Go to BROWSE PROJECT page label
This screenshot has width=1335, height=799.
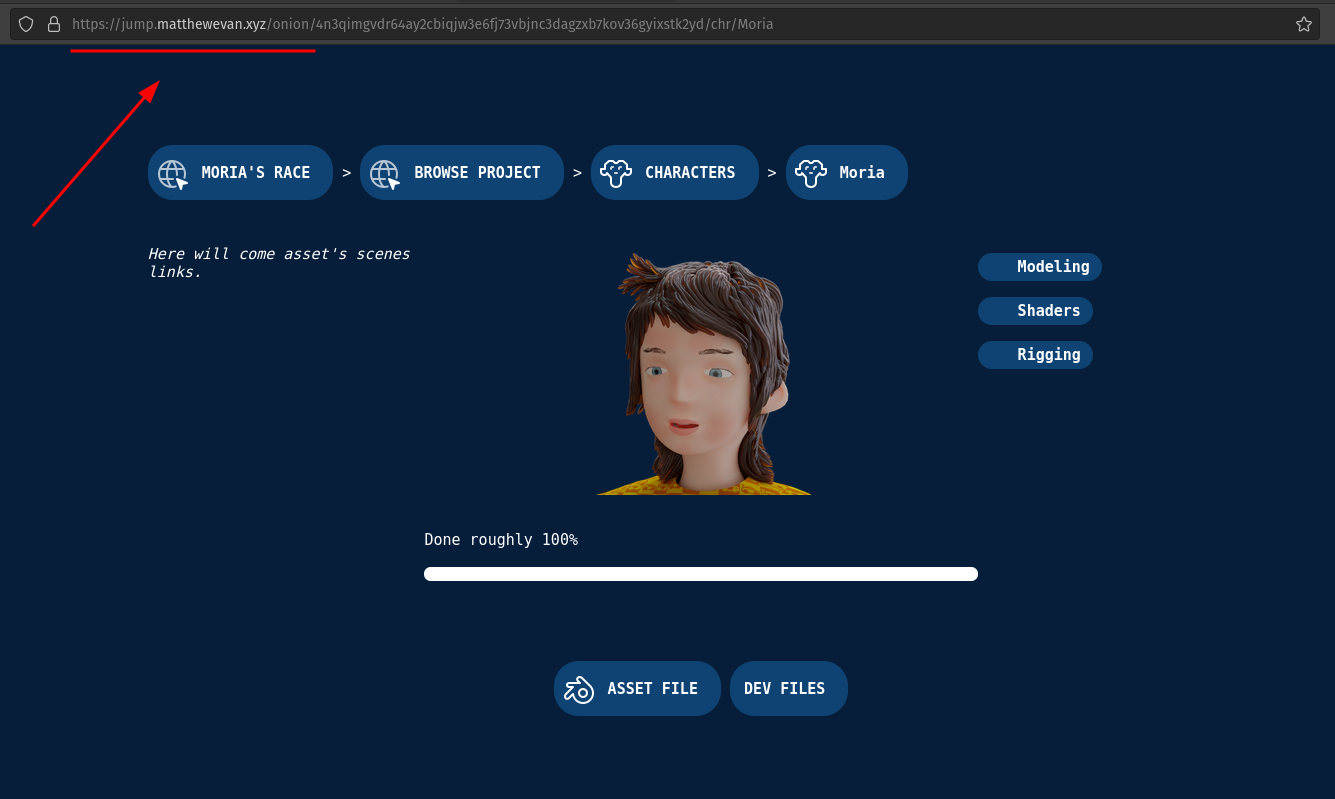coord(477,172)
